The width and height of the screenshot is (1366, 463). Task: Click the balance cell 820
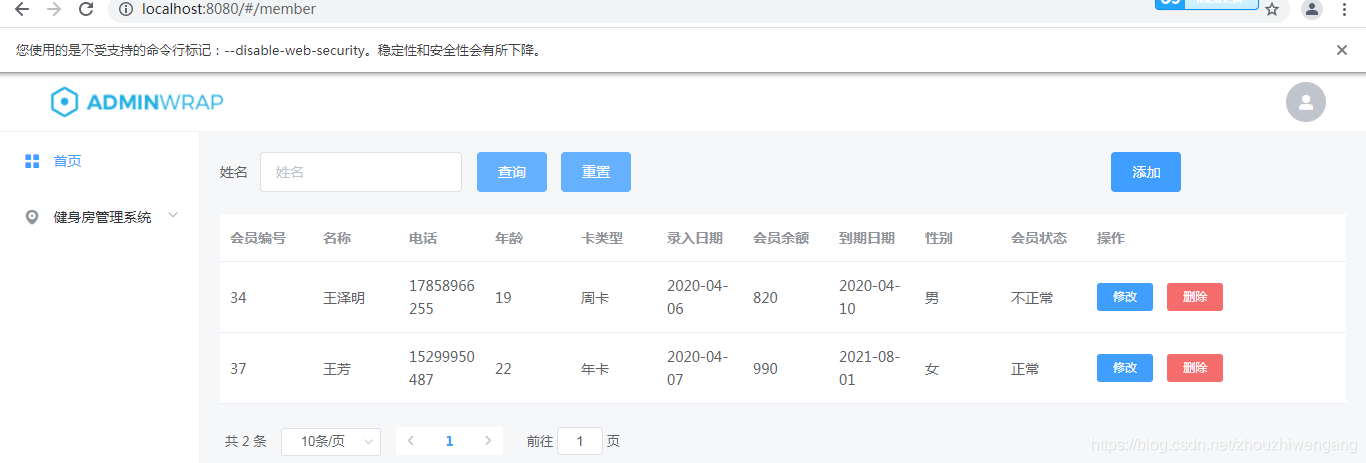[x=765, y=298]
